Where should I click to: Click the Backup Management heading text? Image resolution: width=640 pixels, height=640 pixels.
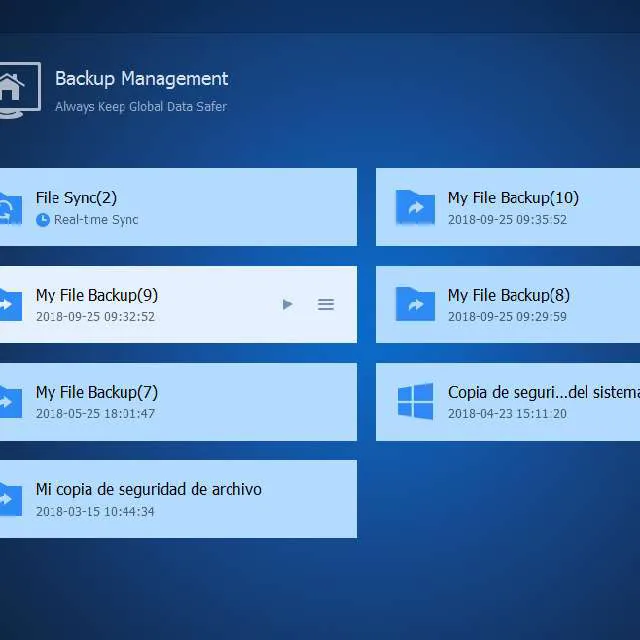point(141,79)
